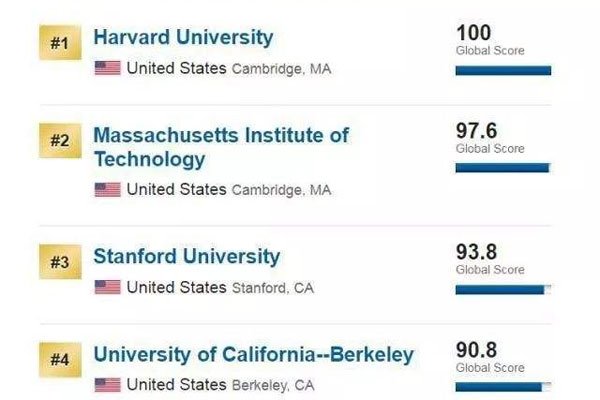Click the #4 gold rank badge
The image size is (600, 400).
tap(60, 360)
